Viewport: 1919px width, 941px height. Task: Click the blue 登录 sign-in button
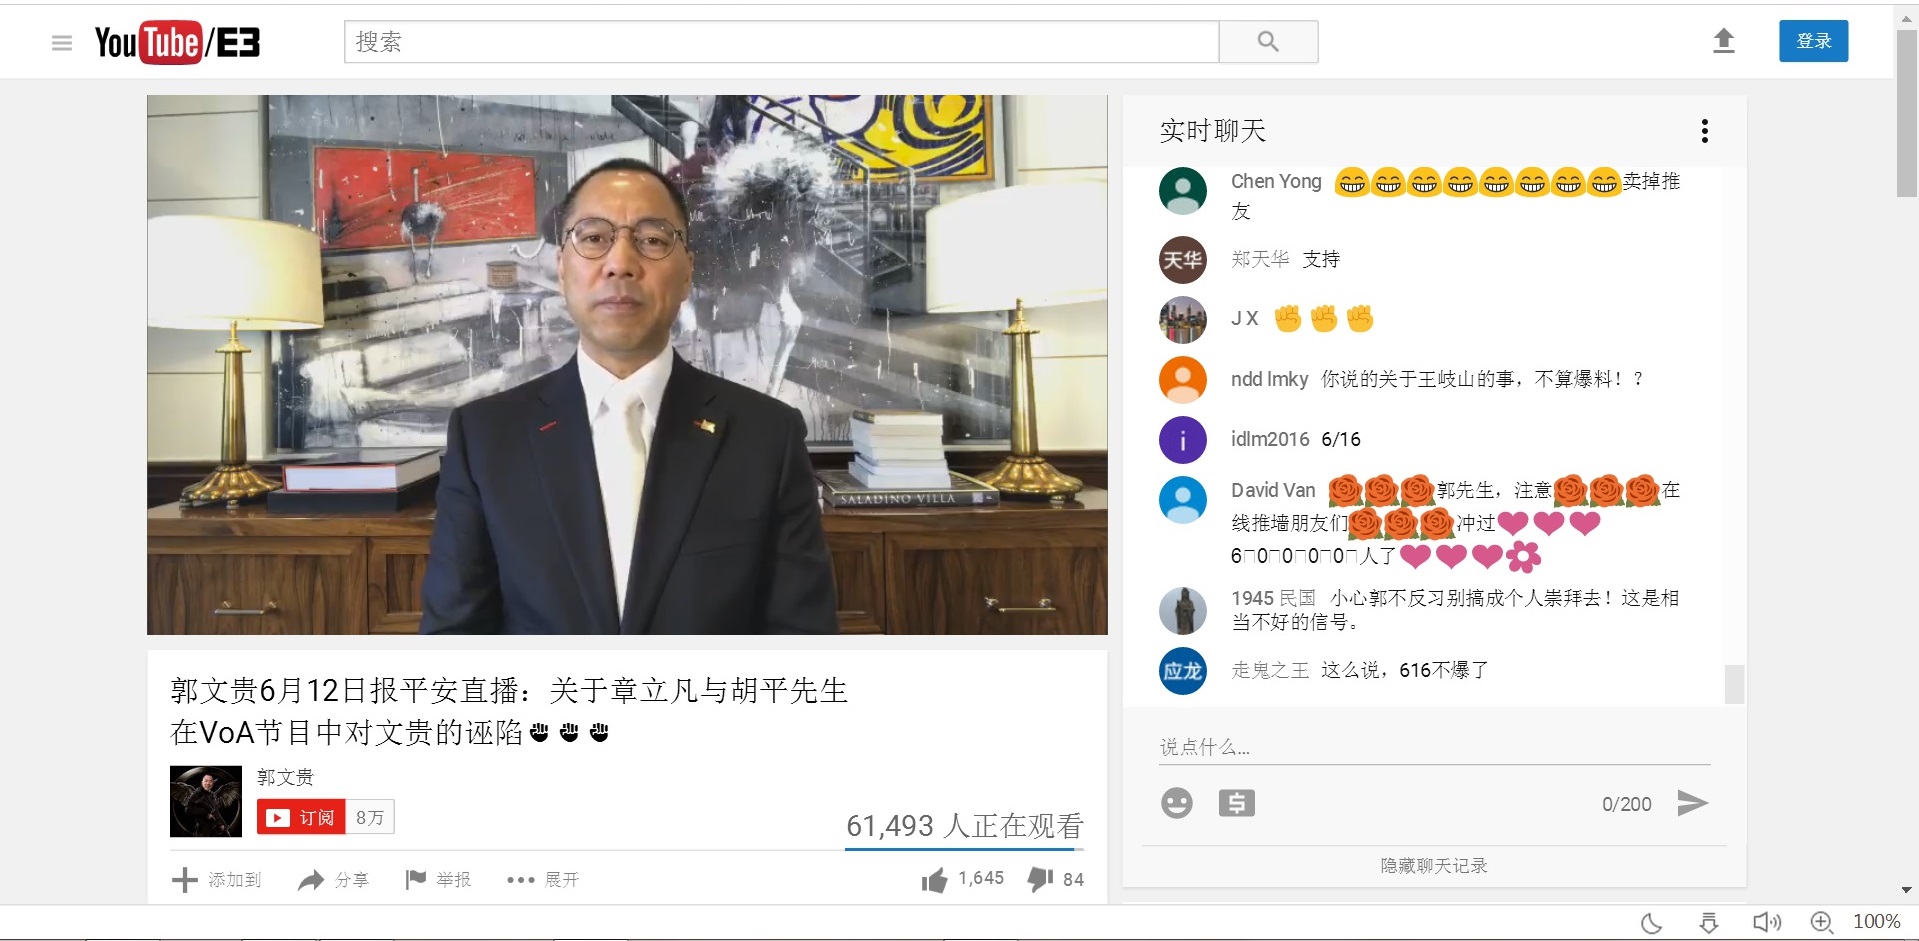[x=1813, y=41]
